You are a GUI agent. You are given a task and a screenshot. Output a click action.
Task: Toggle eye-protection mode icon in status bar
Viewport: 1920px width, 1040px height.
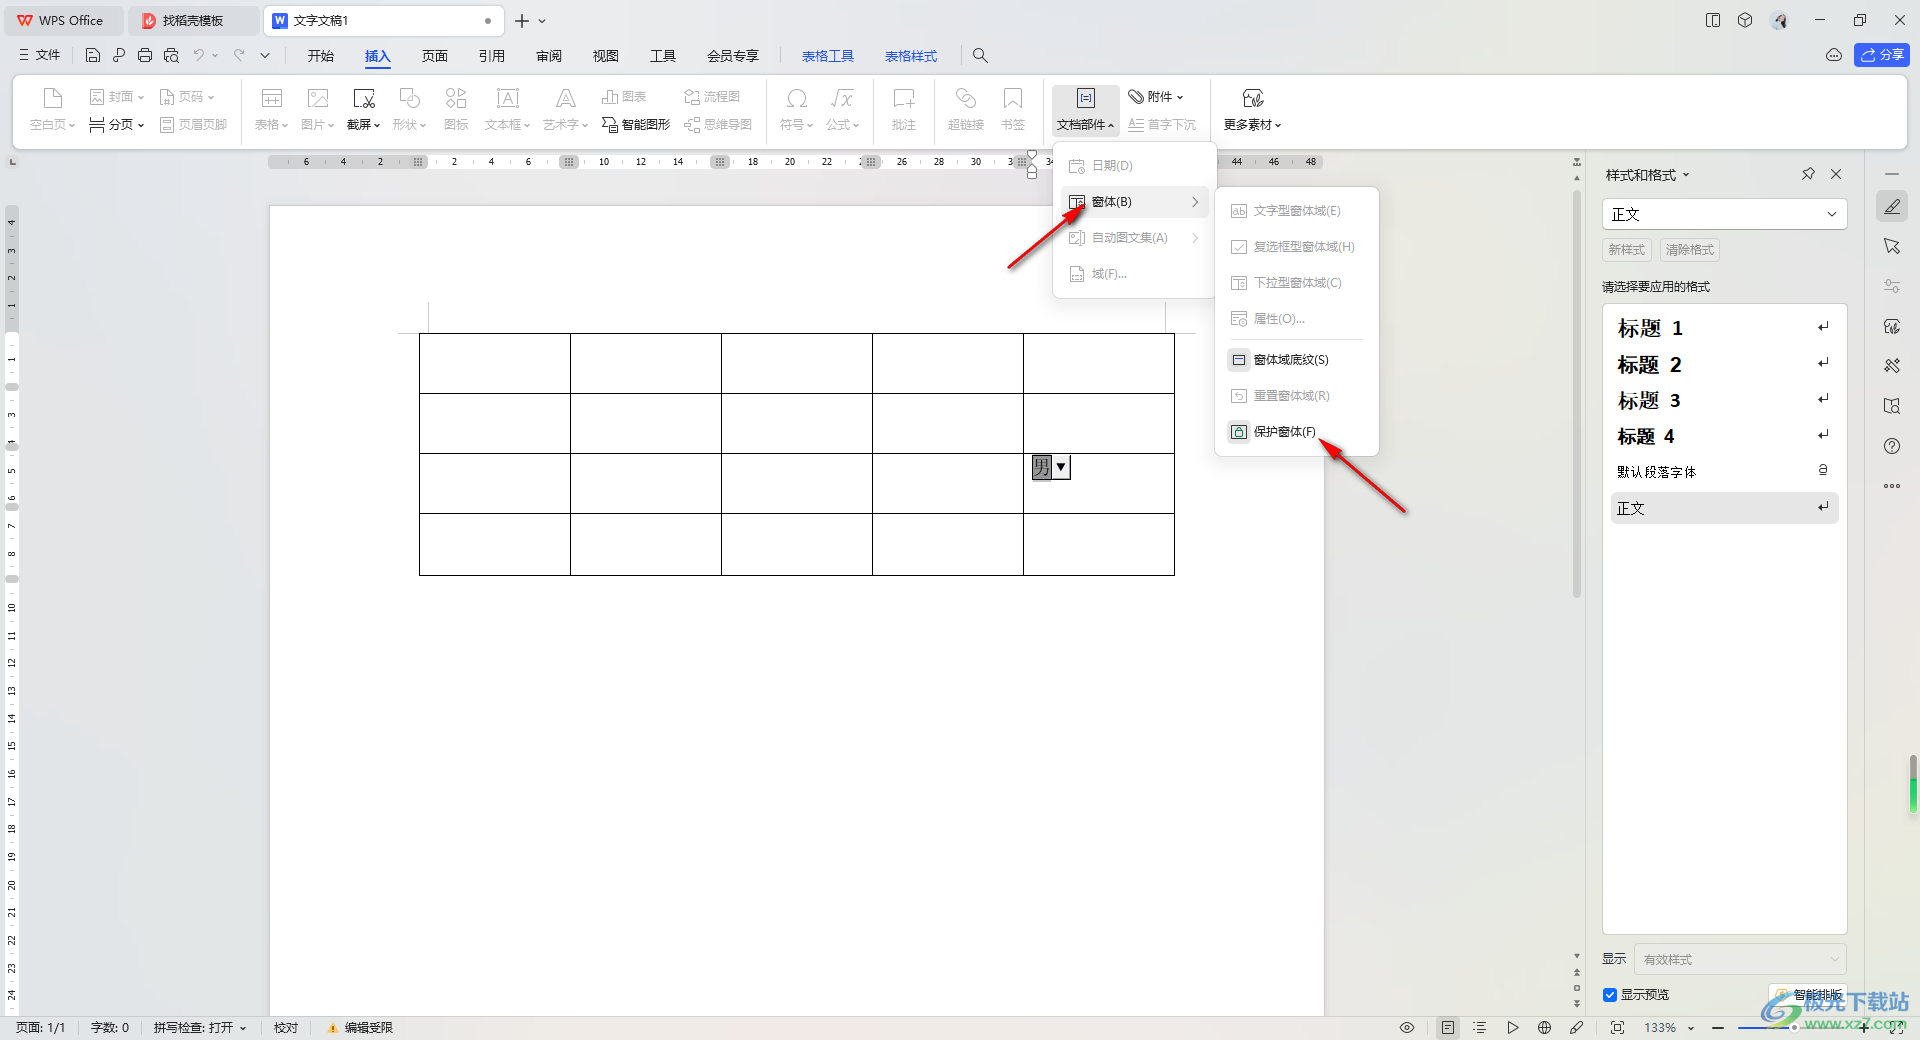1407,1028
